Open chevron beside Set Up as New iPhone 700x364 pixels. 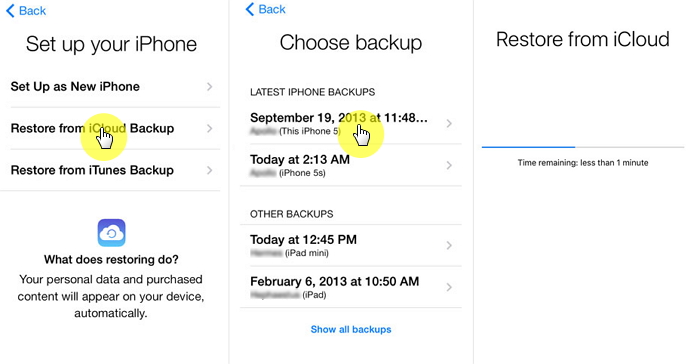tap(210, 87)
